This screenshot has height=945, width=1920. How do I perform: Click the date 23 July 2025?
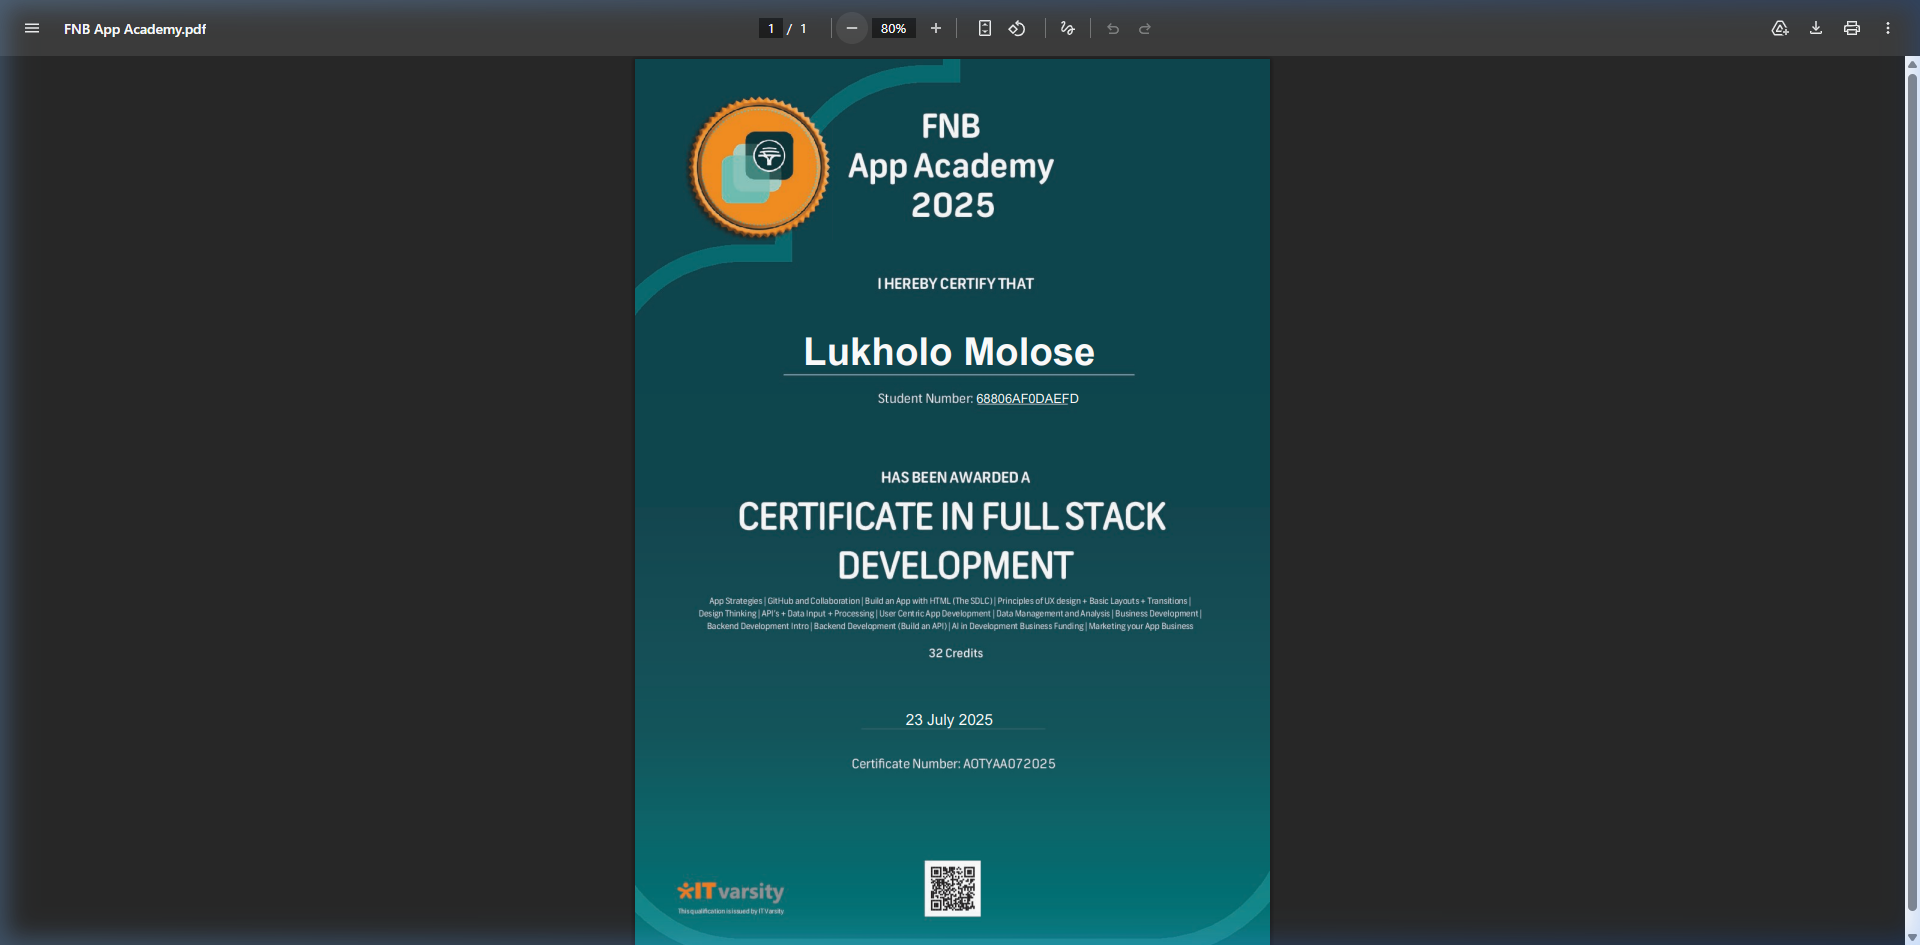(949, 719)
